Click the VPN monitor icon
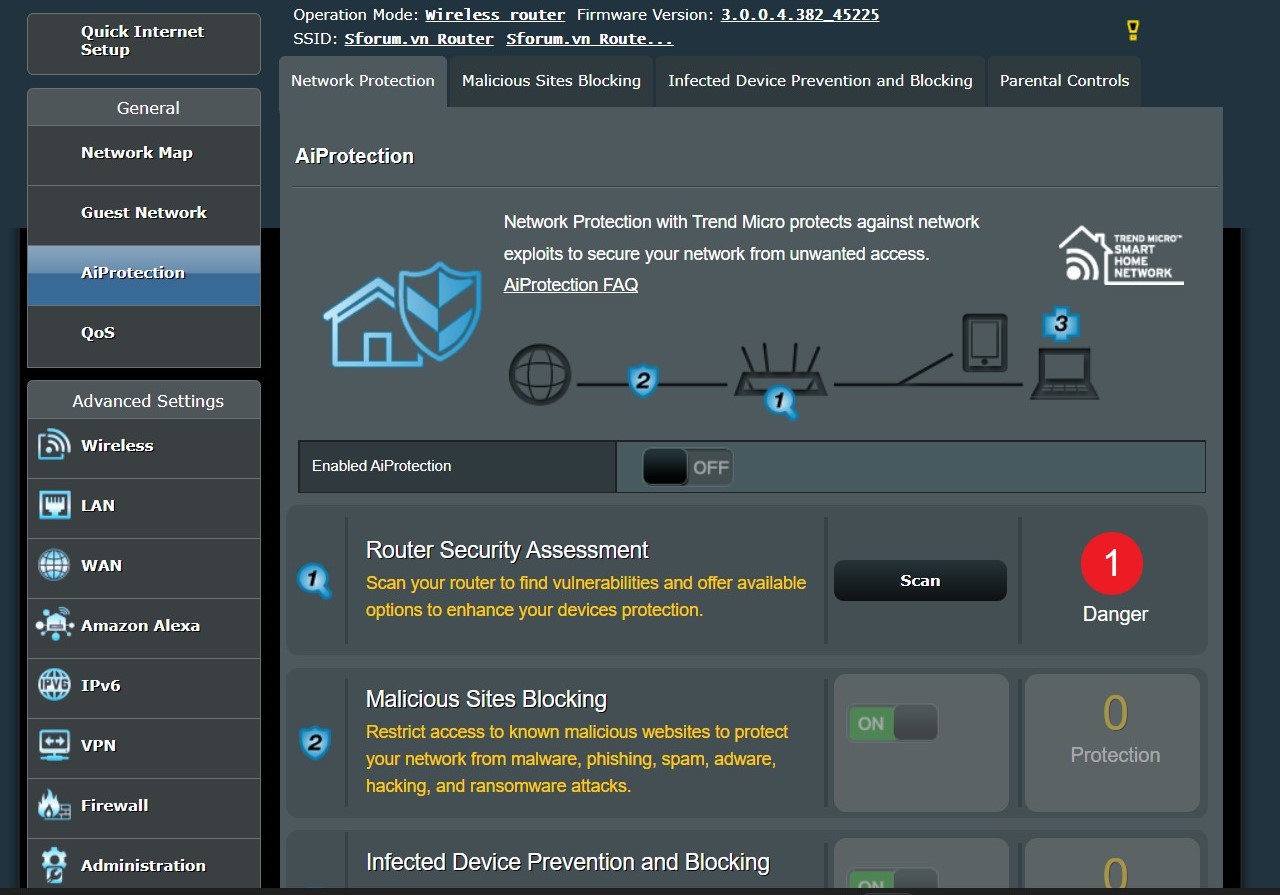The height and width of the screenshot is (895, 1280). click(54, 745)
